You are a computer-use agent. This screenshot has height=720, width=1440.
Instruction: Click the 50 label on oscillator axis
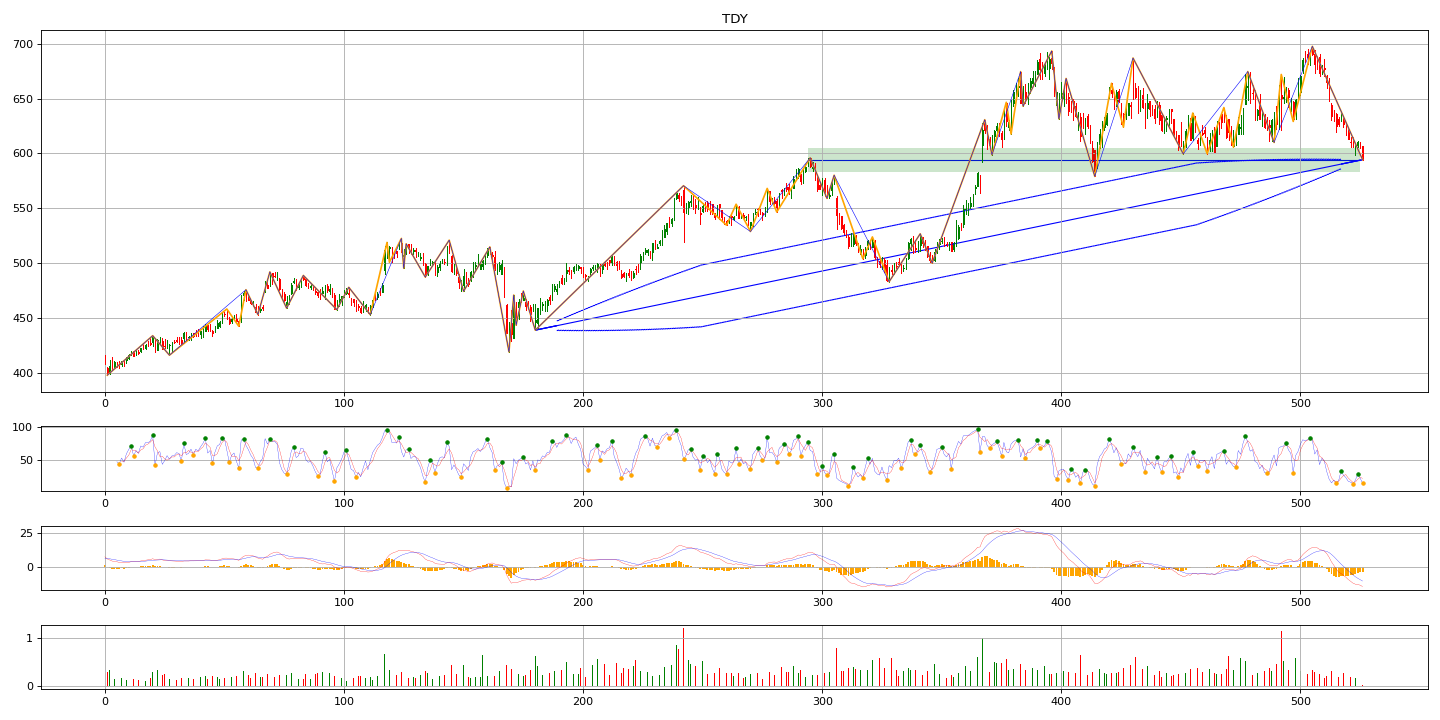pos(27,460)
